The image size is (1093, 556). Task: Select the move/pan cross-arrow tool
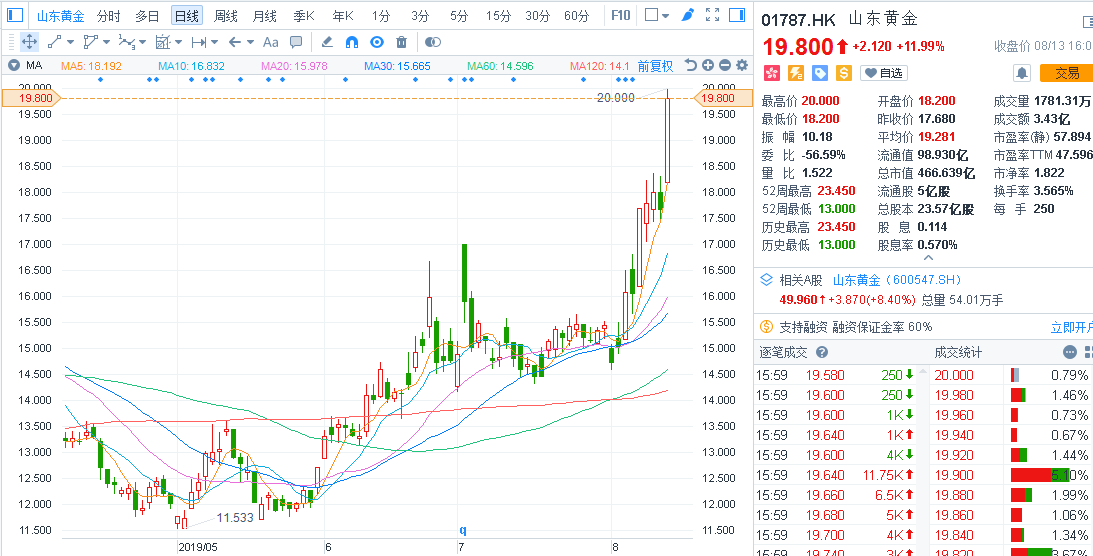pos(29,42)
